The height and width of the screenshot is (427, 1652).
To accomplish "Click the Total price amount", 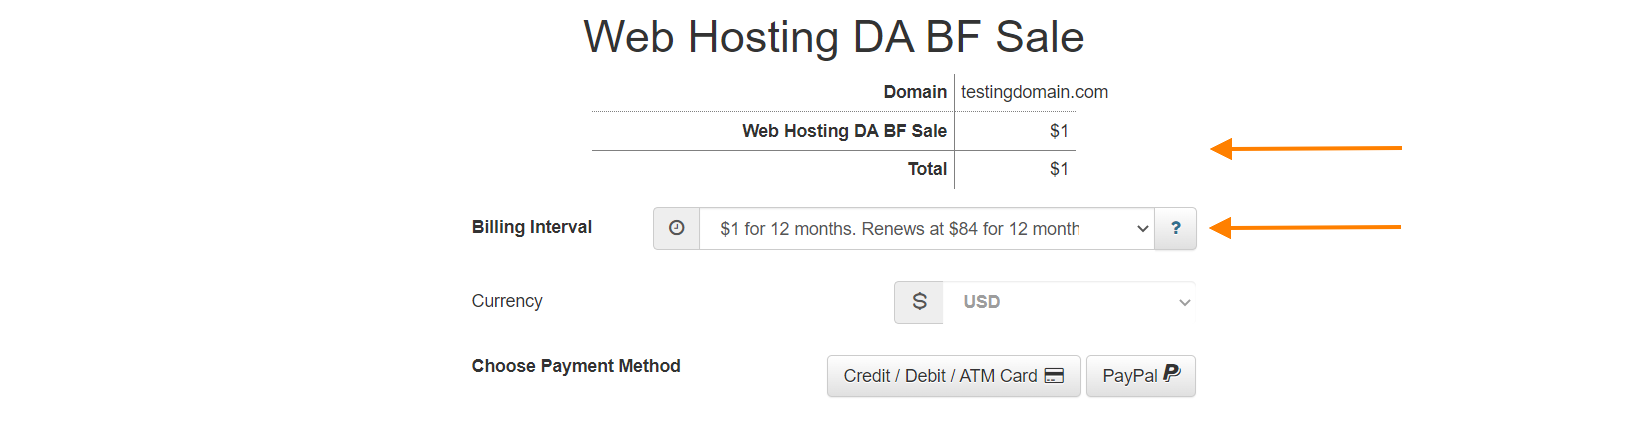I will click(1059, 169).
